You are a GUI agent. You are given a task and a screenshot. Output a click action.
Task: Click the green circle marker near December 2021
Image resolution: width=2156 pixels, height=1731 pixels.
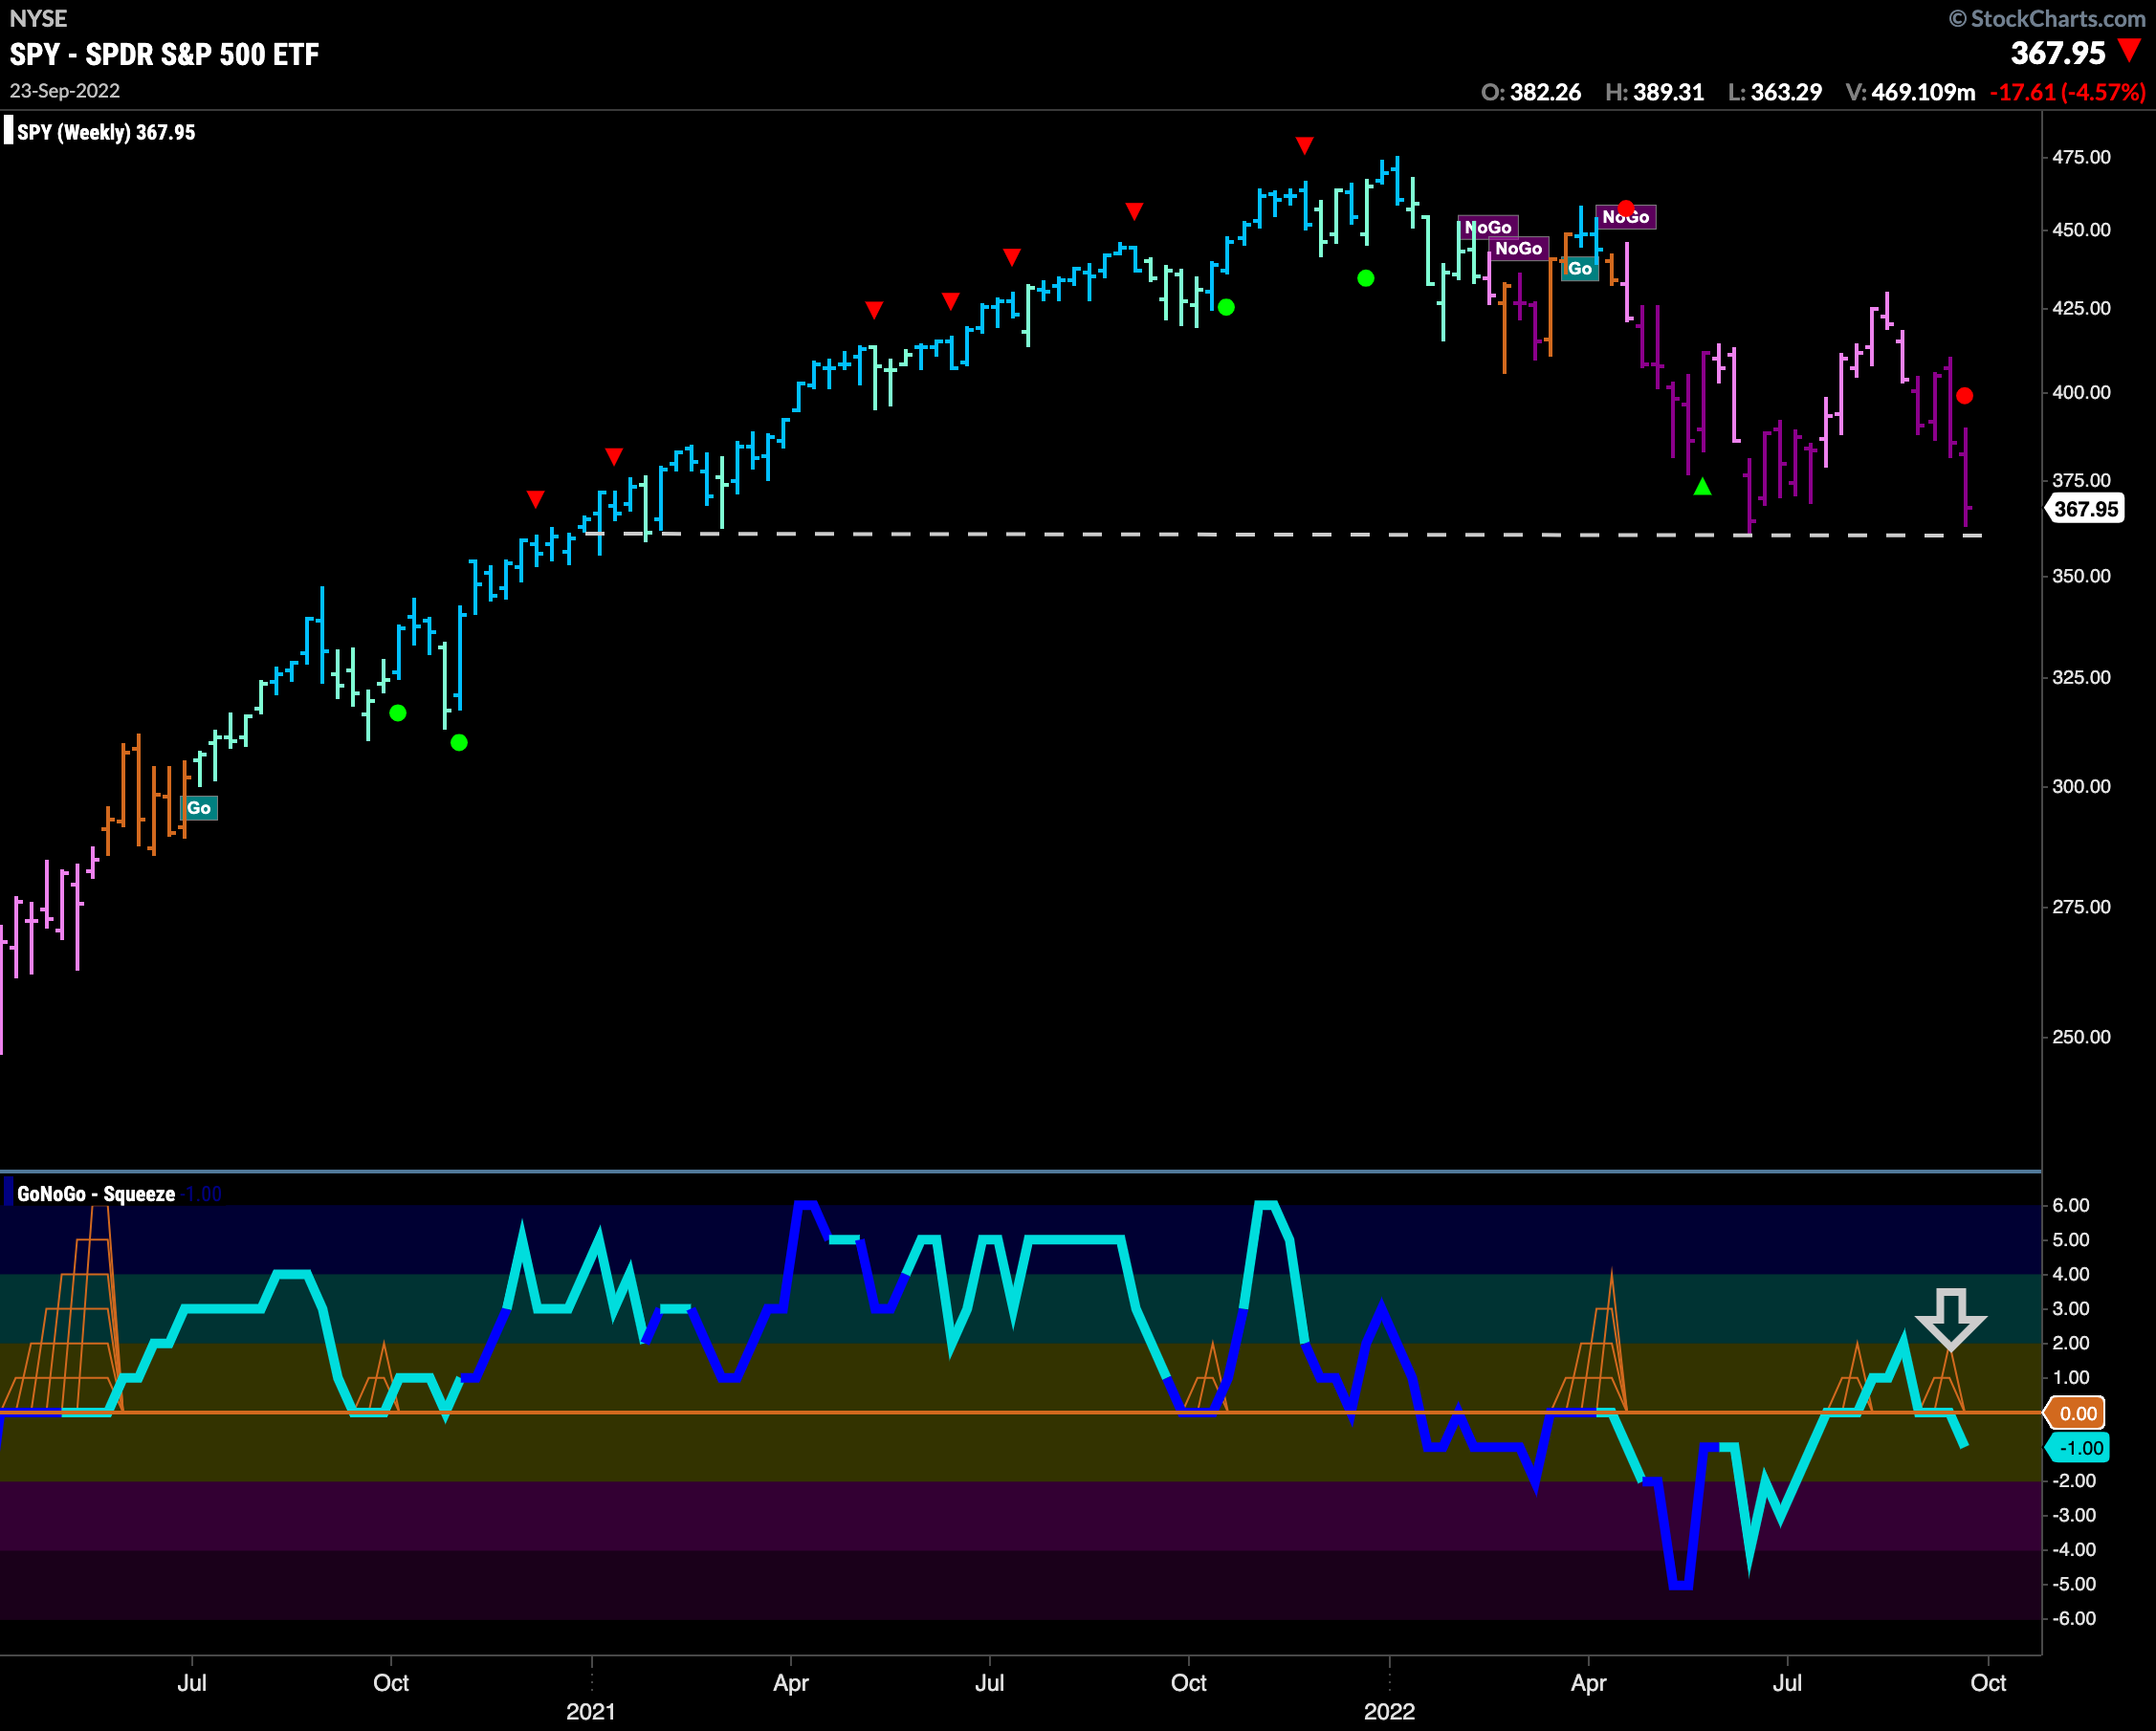pos(1366,279)
